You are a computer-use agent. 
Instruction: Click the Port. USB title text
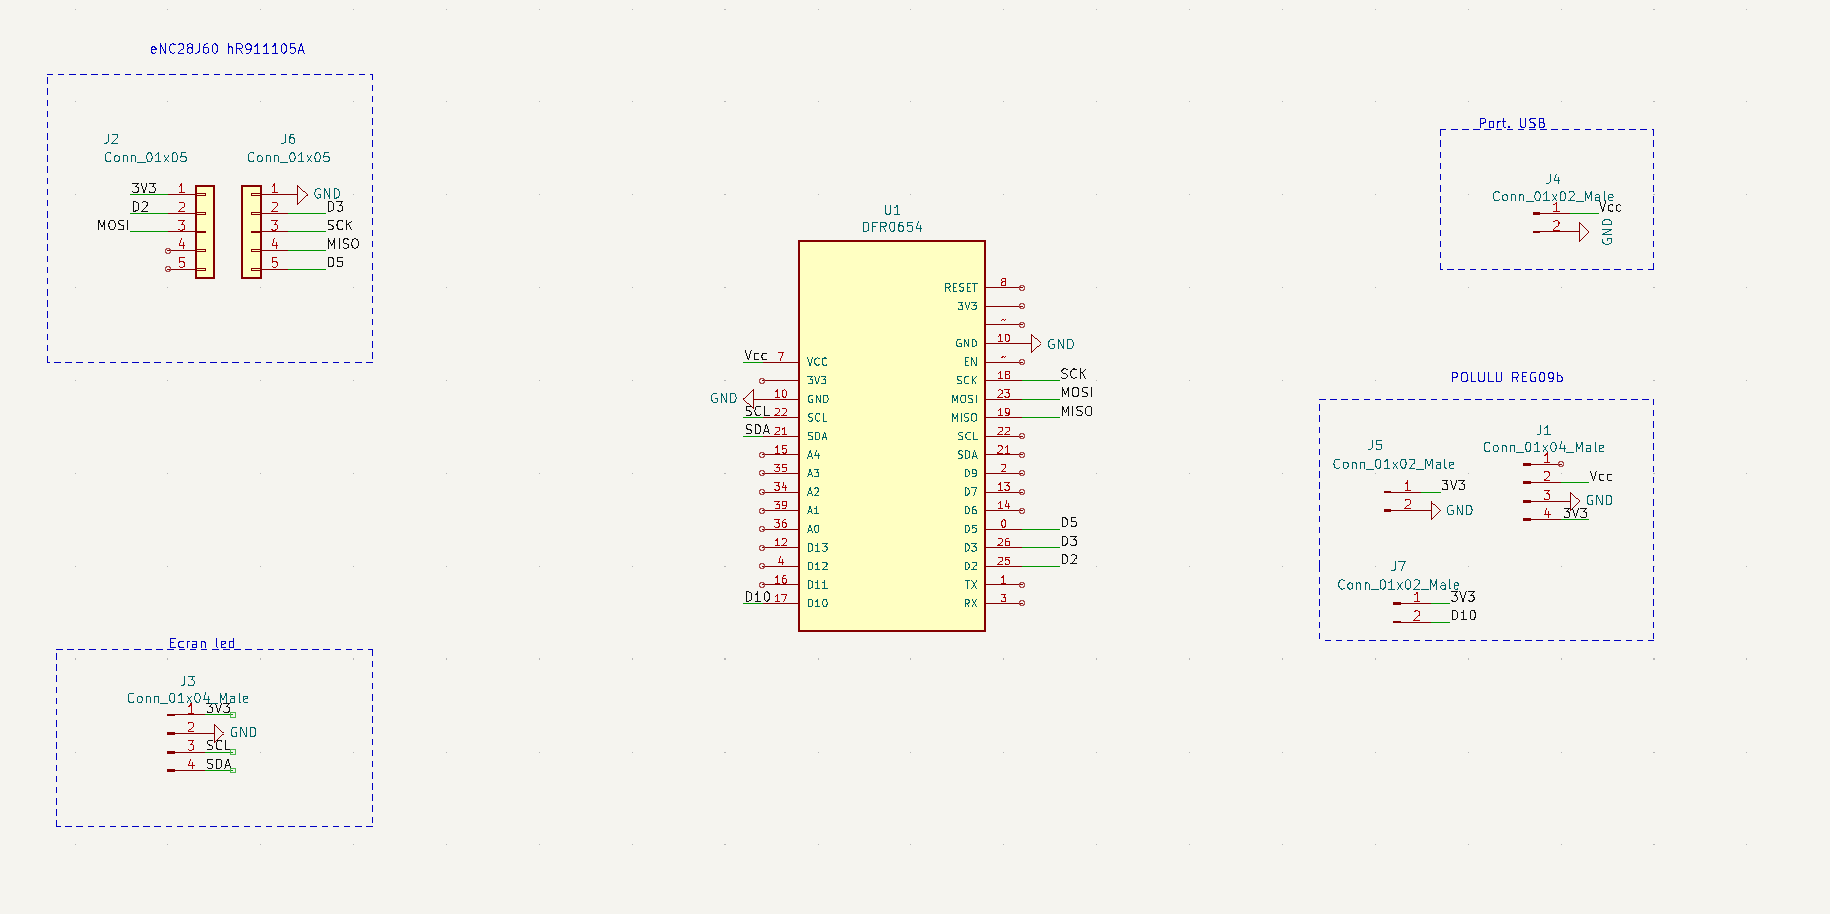tap(1512, 123)
